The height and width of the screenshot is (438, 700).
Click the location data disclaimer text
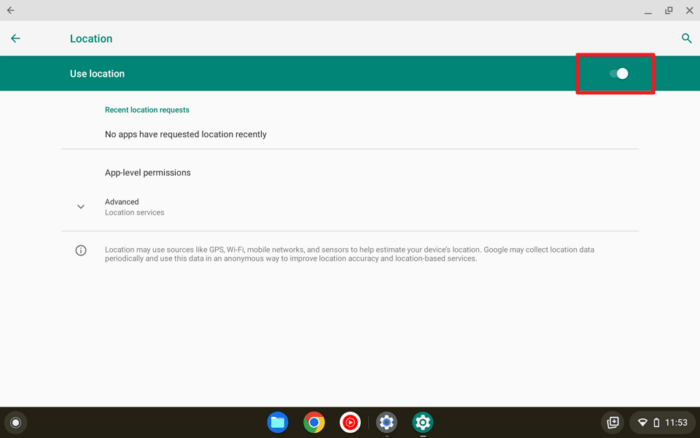(350, 254)
